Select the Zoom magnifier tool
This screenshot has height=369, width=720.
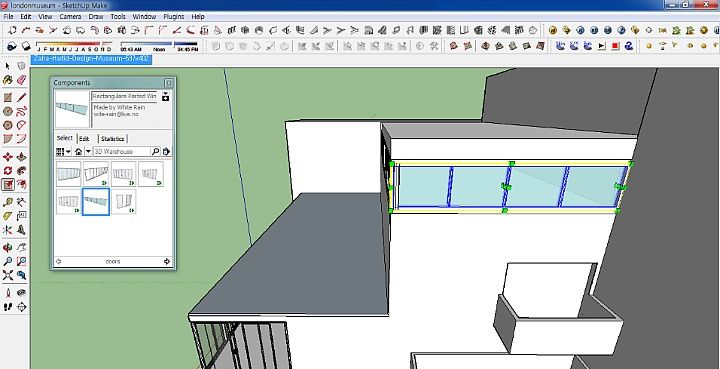[x=8, y=262]
